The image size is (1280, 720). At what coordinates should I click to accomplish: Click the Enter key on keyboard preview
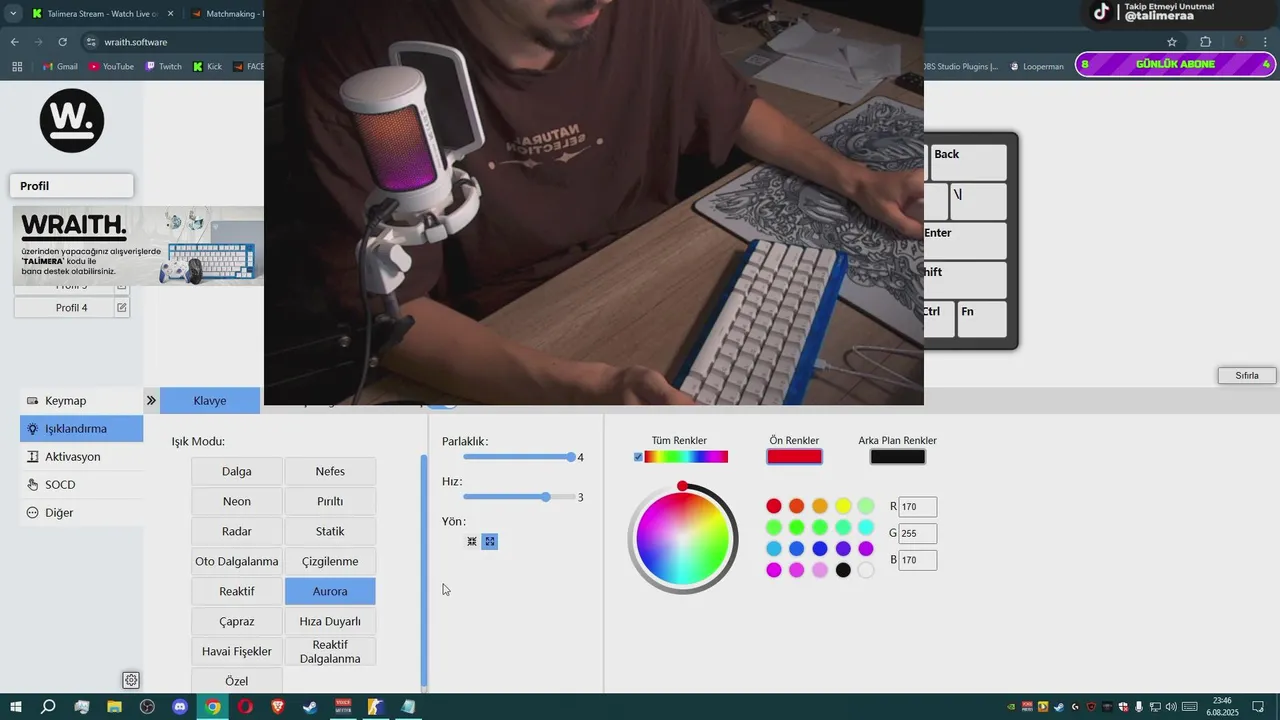click(x=964, y=241)
